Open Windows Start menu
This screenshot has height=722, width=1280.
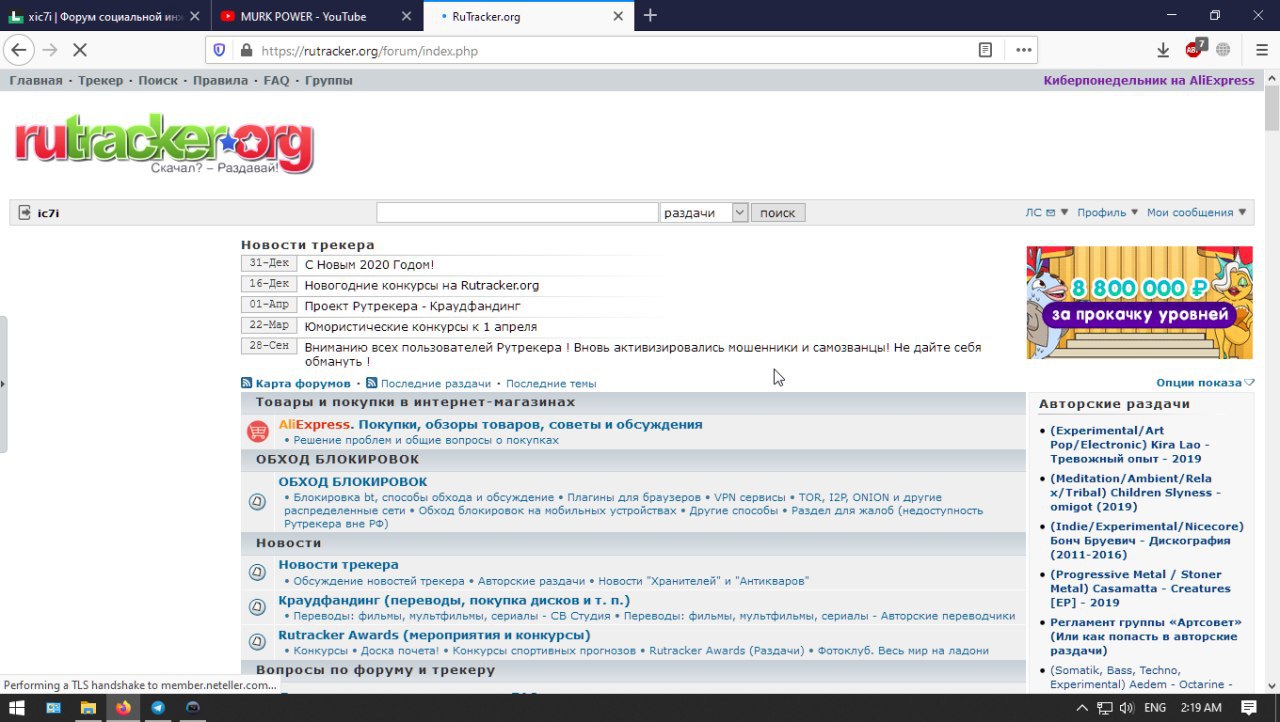click(19, 707)
